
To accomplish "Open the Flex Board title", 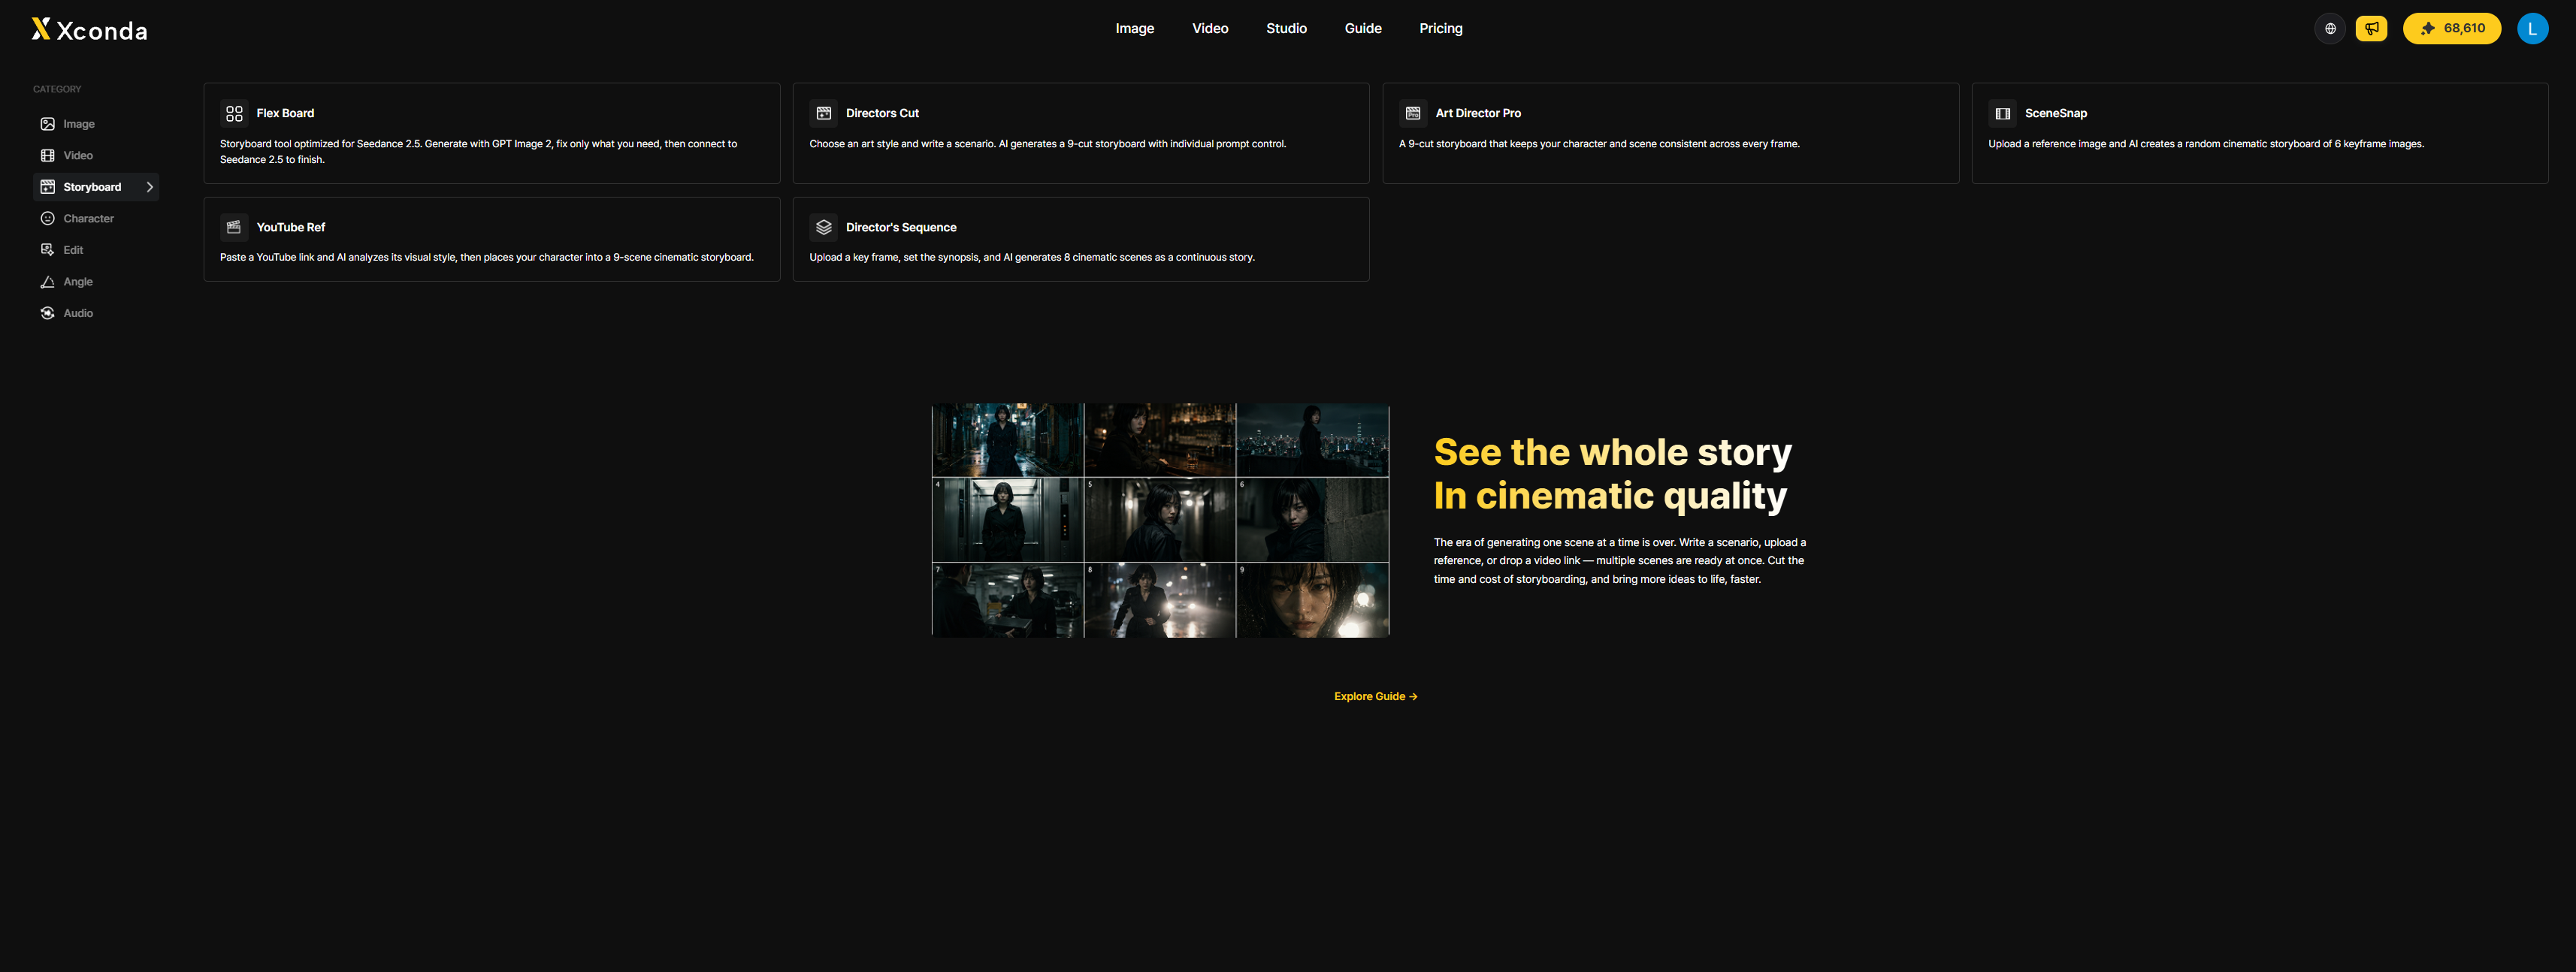I will (285, 113).
